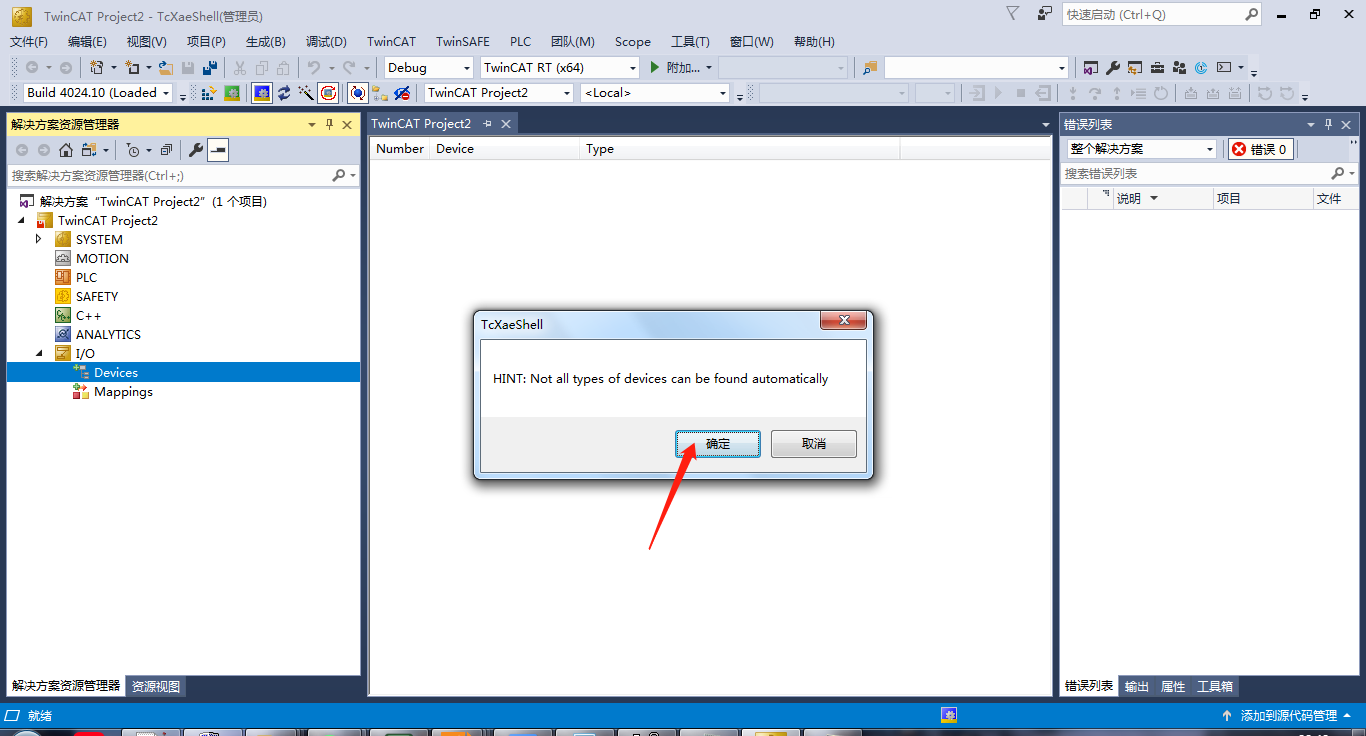This screenshot has height=736, width=1366.
Task: Switch to the 工具箱 tab
Action: 1215,686
